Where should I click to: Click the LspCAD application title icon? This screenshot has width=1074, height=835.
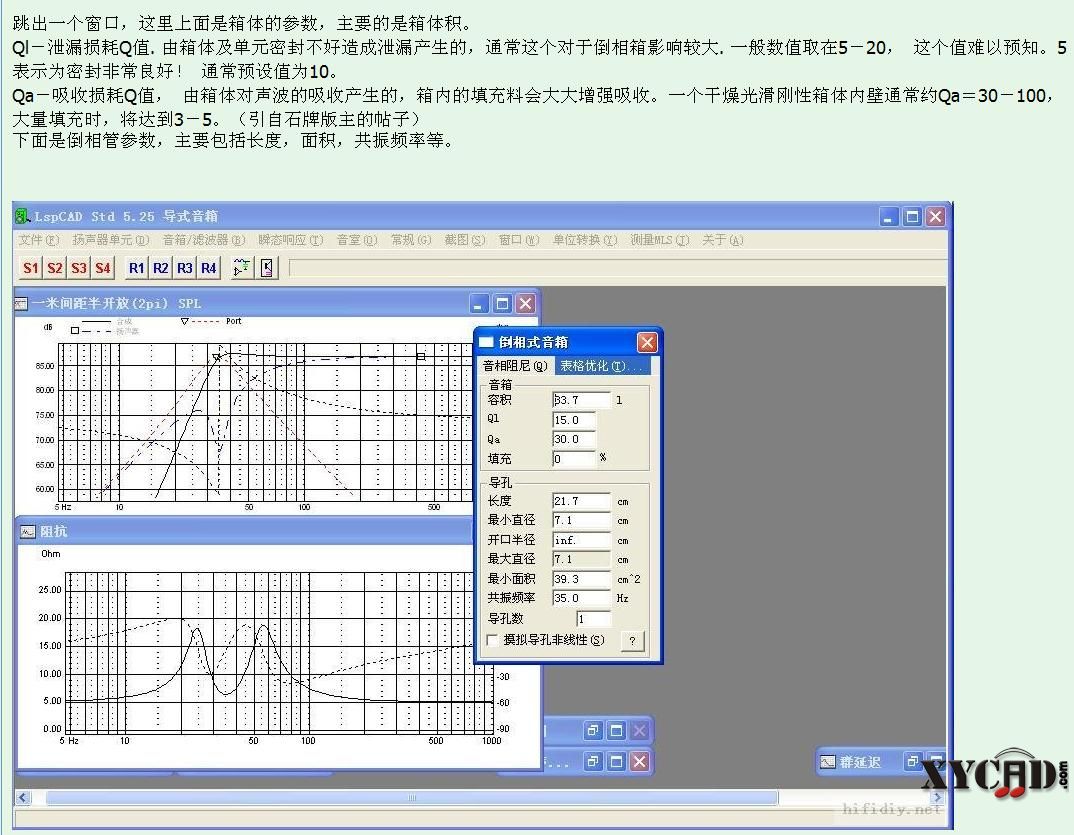[23, 216]
